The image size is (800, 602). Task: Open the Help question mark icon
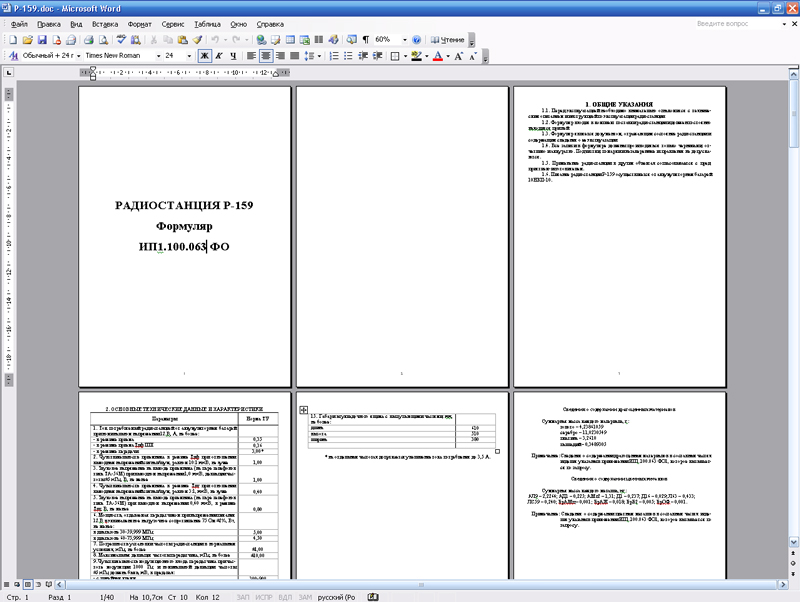click(417, 40)
